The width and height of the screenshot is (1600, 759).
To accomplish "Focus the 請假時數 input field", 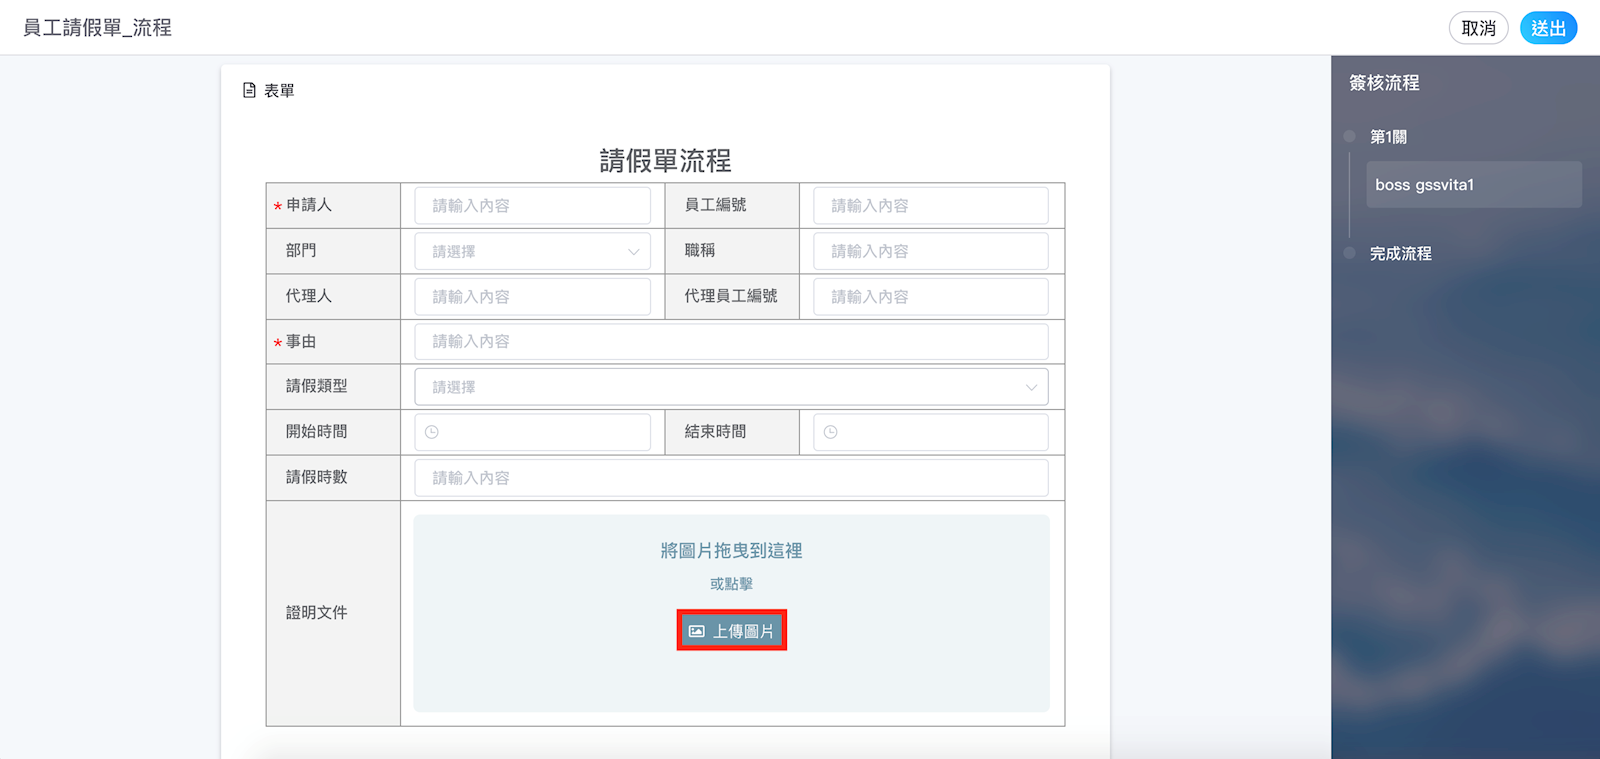I will 730,478.
